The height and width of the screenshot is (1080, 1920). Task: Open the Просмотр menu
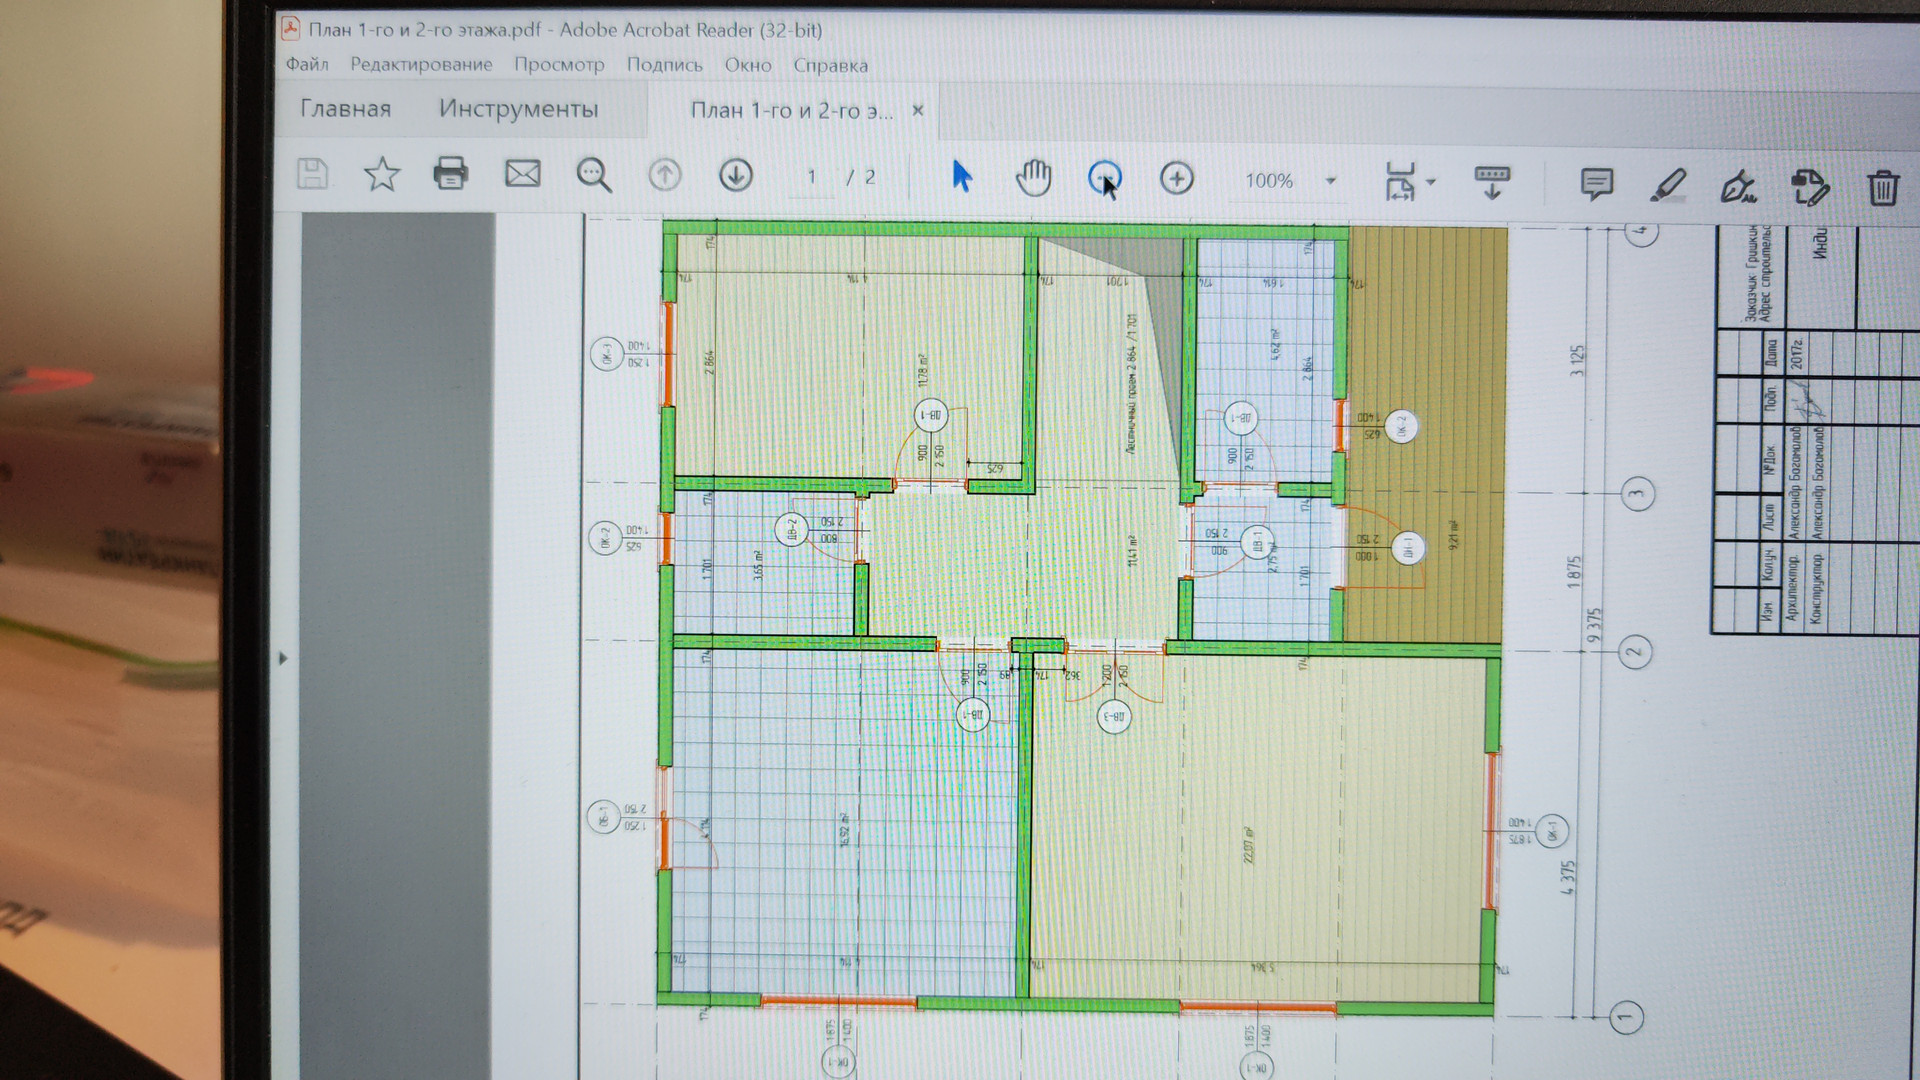559,65
